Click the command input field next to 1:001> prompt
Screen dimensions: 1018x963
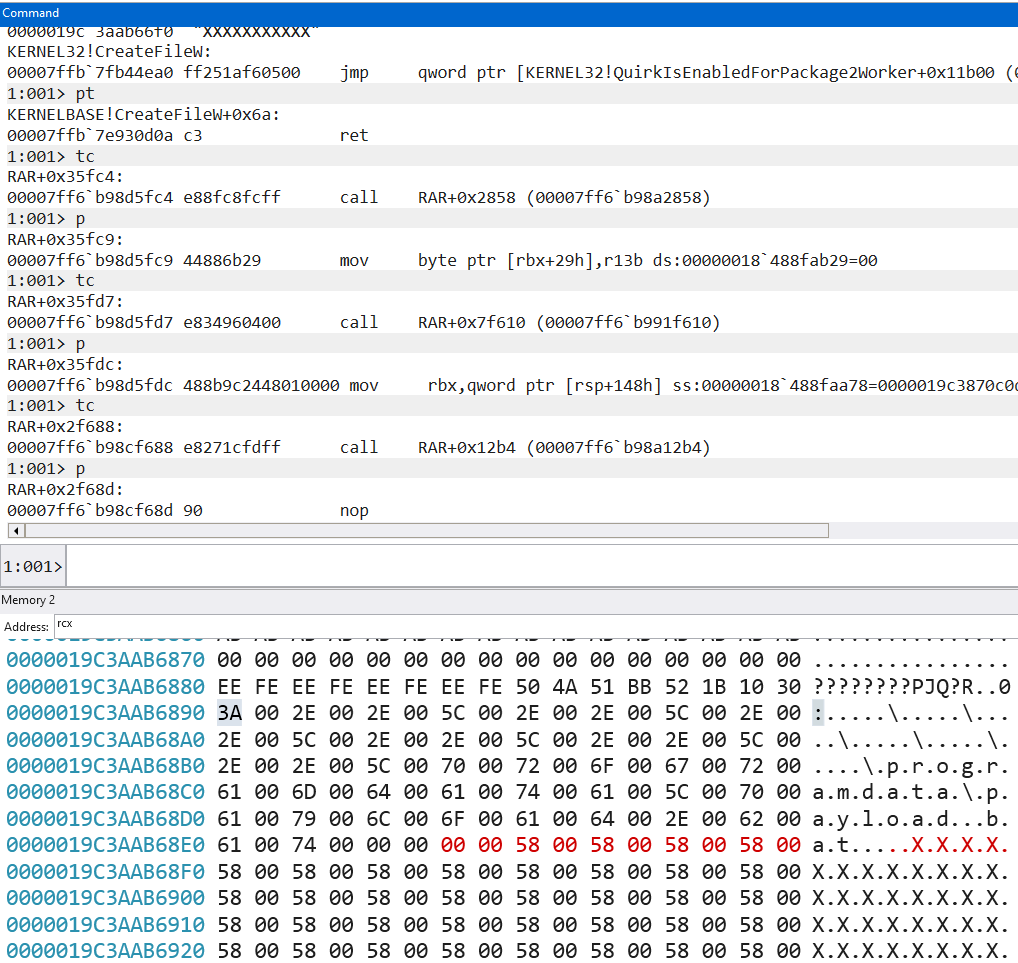542,566
